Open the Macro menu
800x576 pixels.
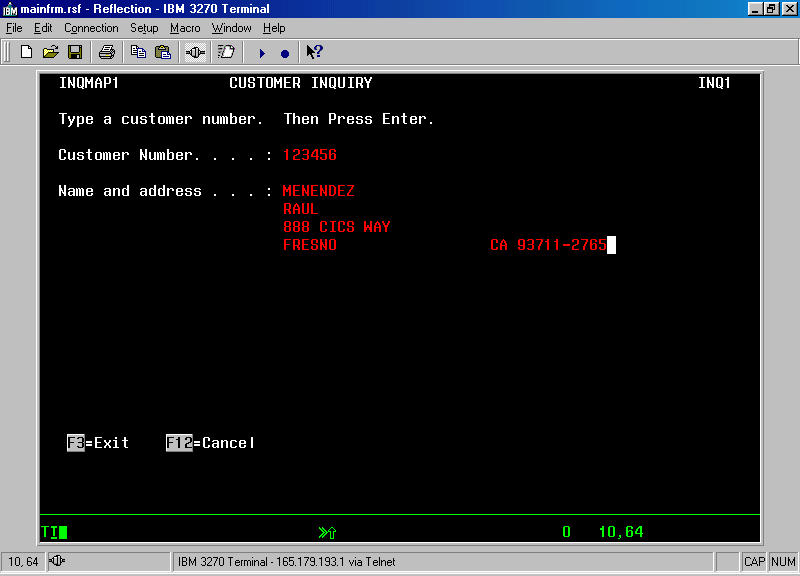point(185,28)
